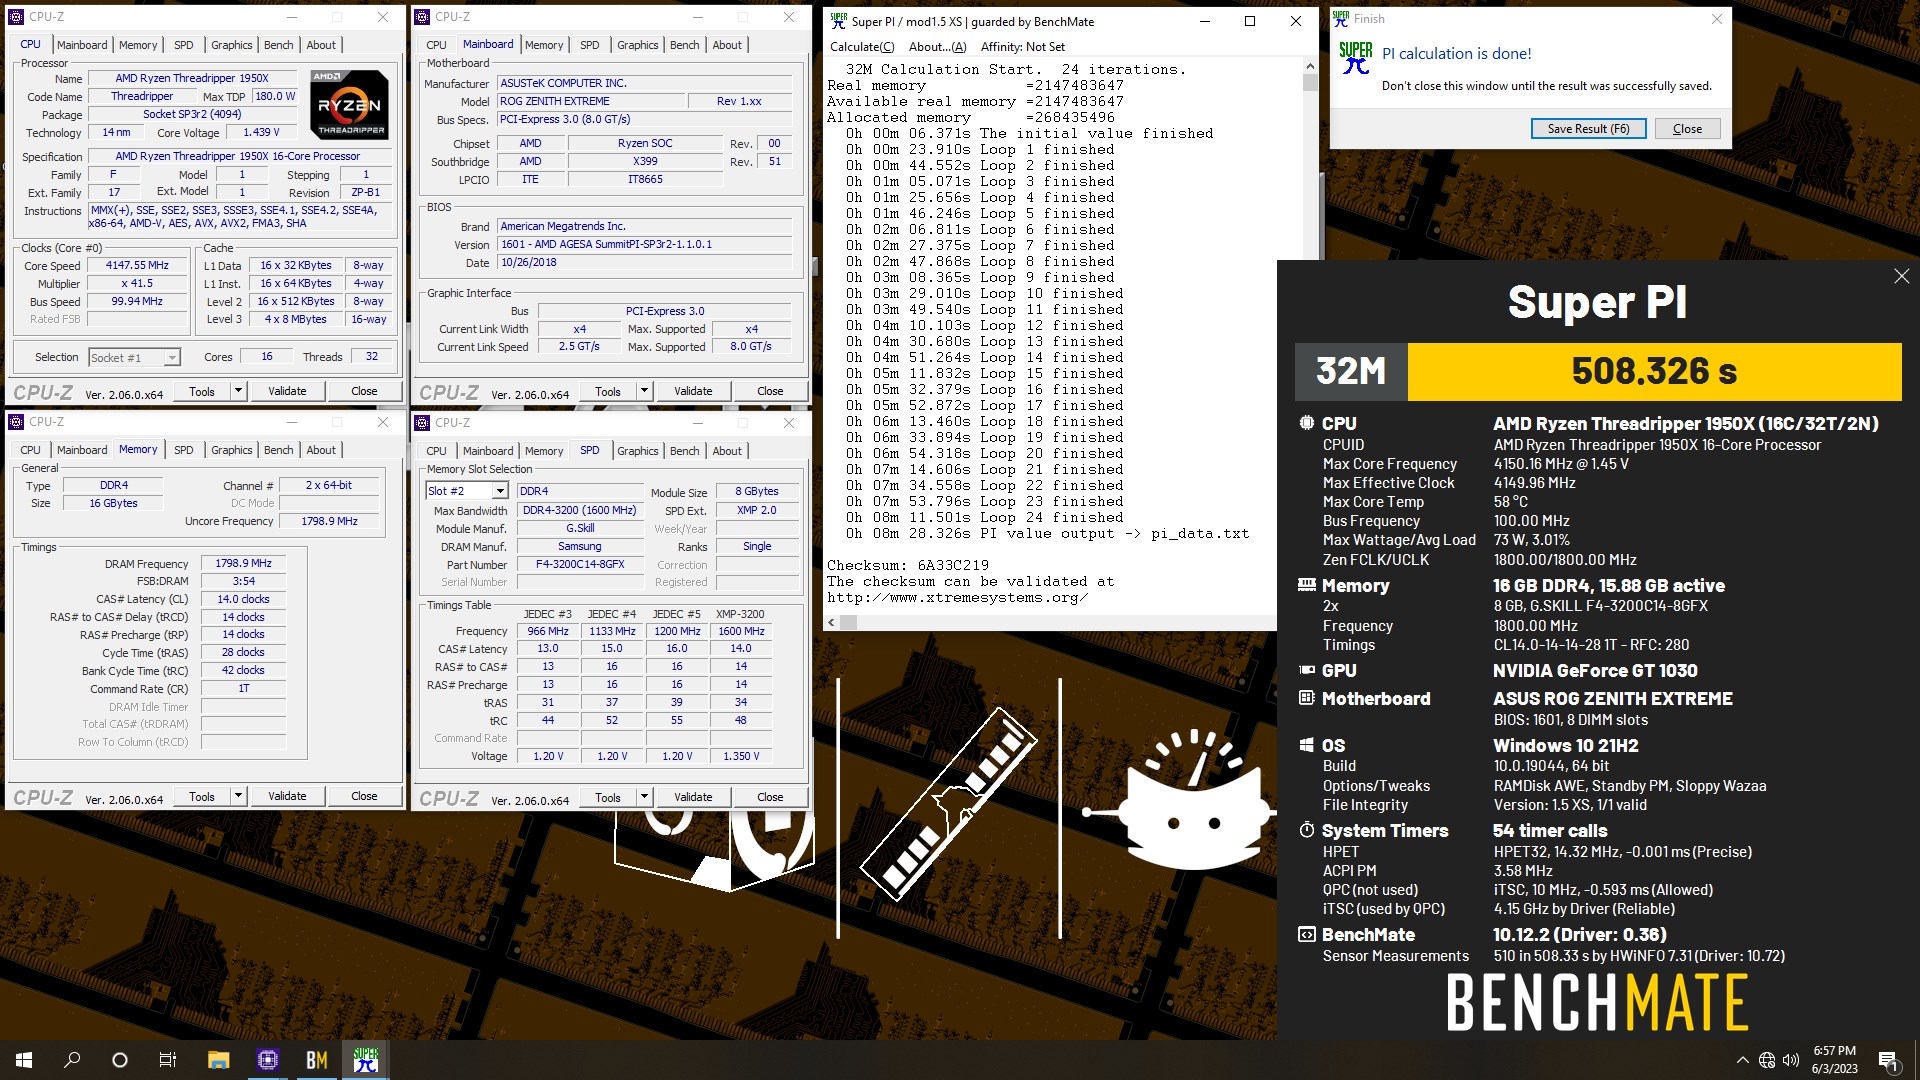
Task: Switch to BenchMate taskbar icon
Action: click(x=316, y=1060)
